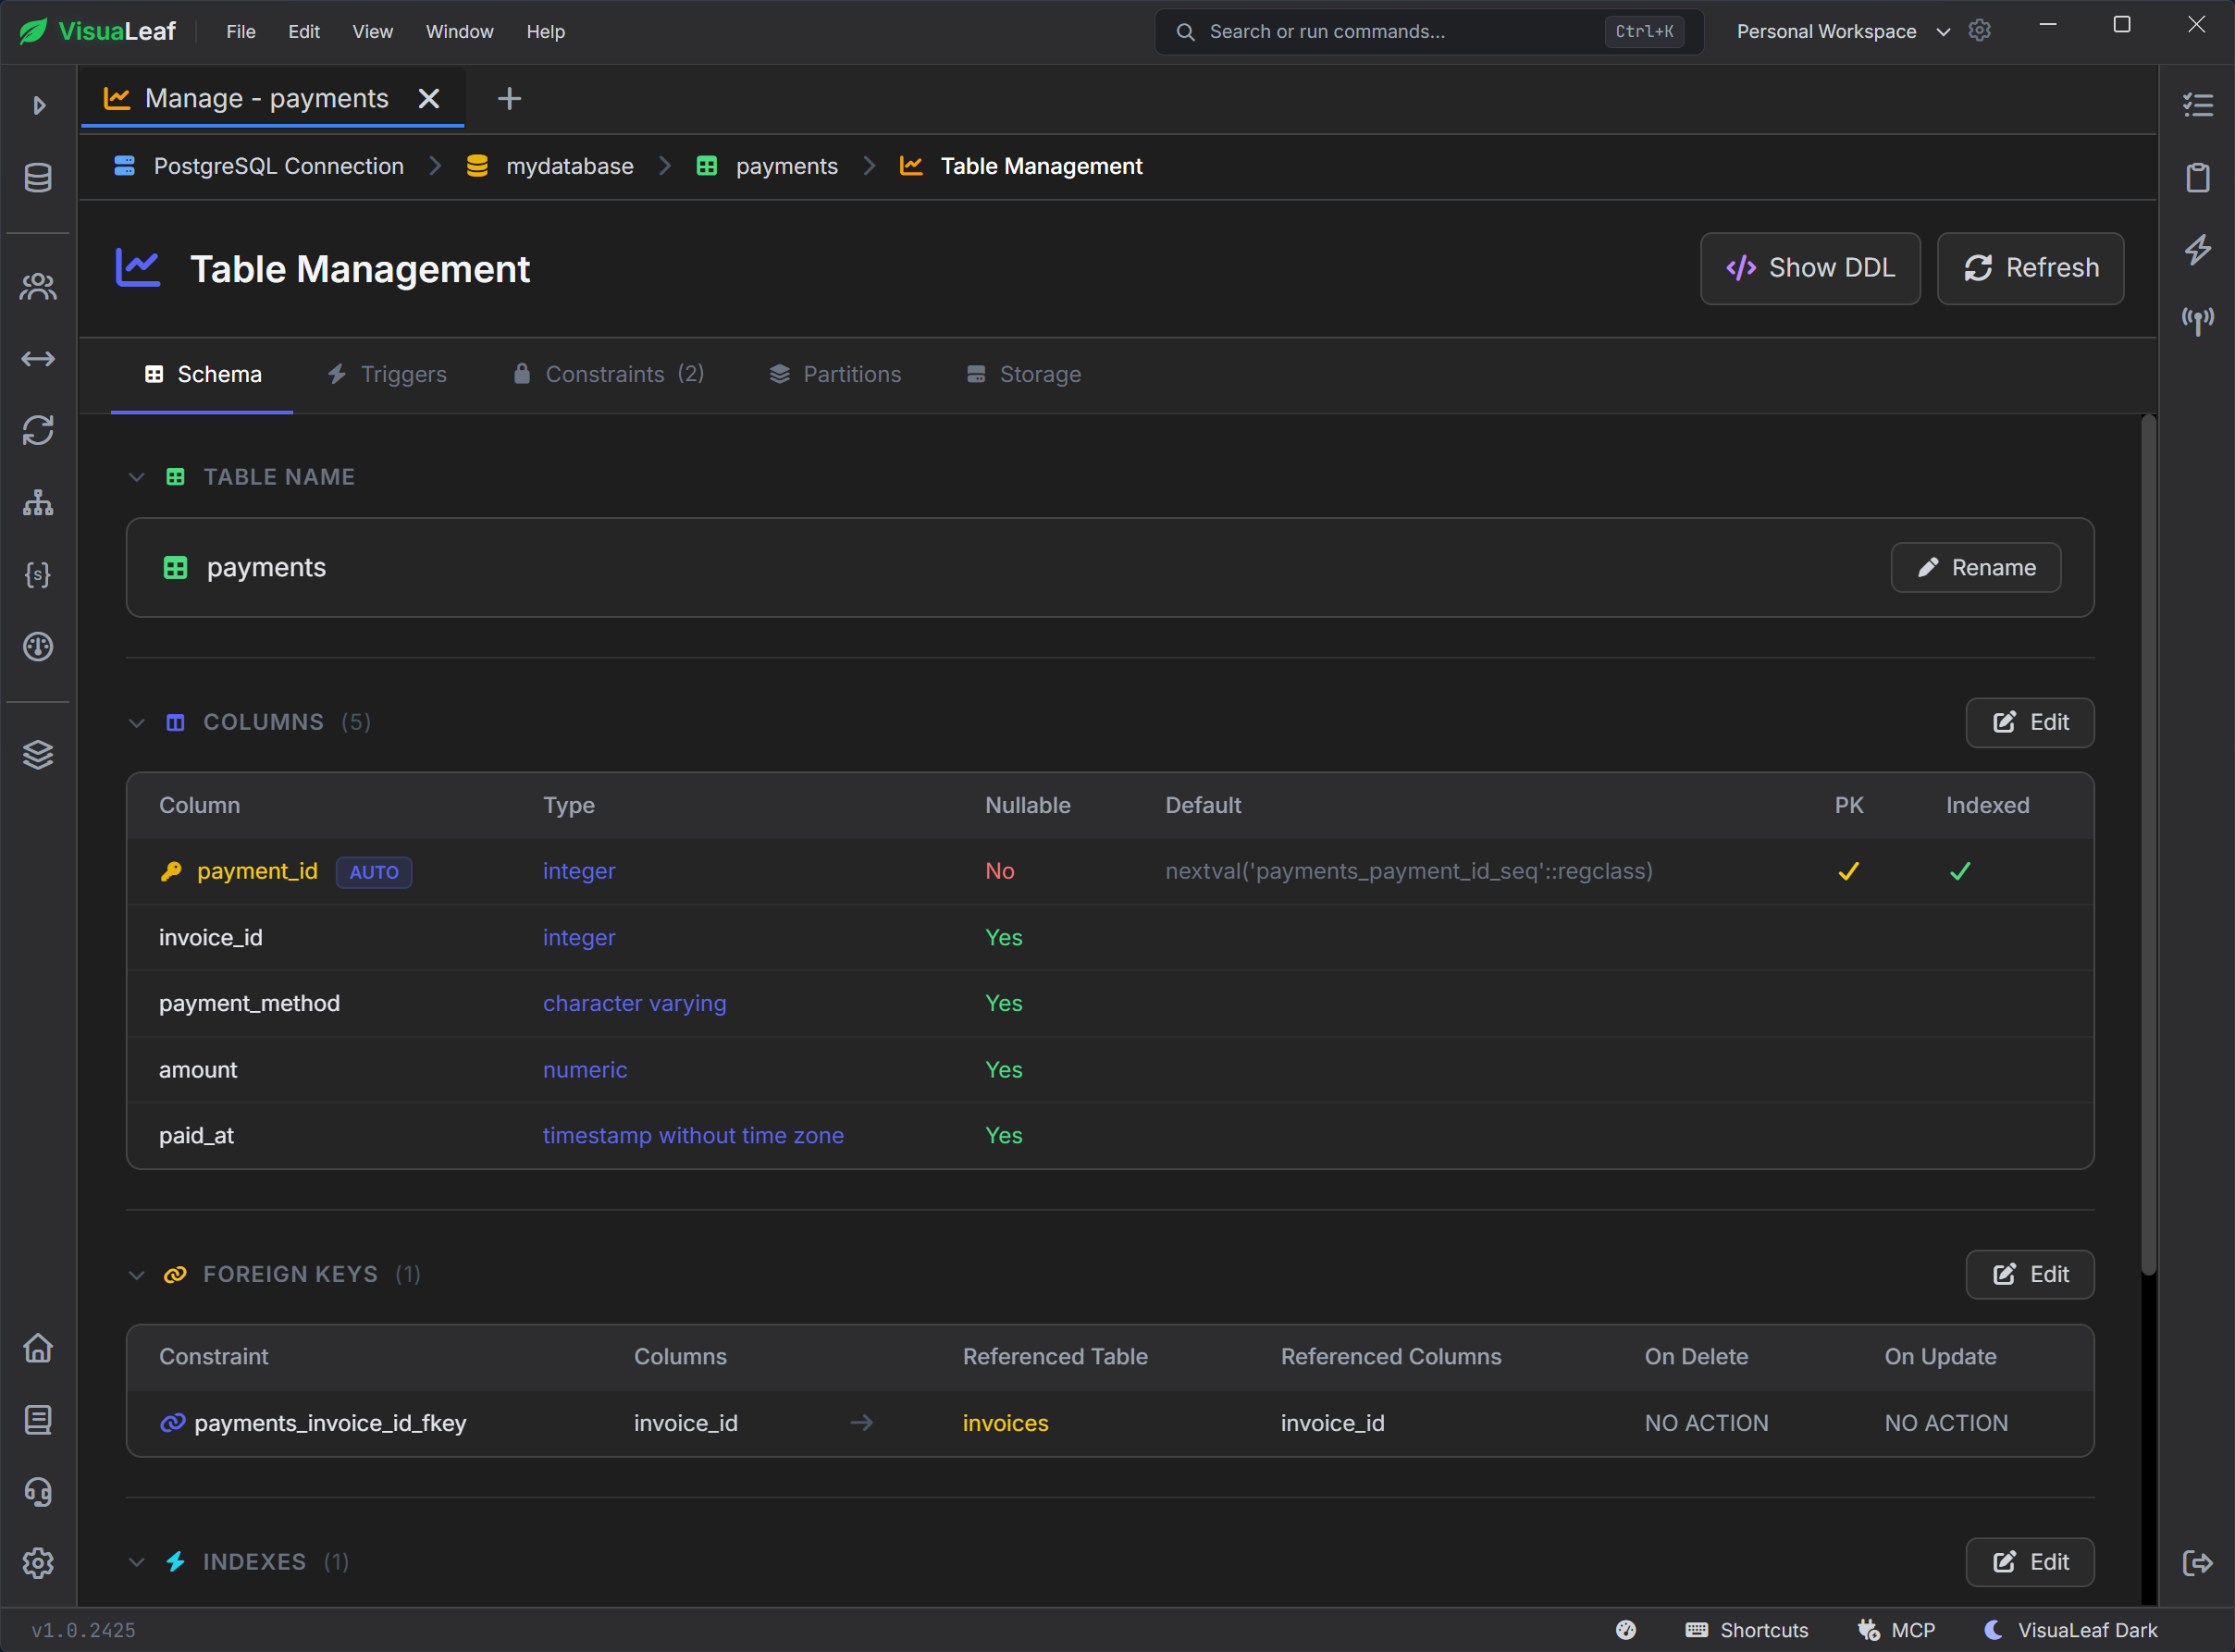Close the Manage - payments tab

429,98
